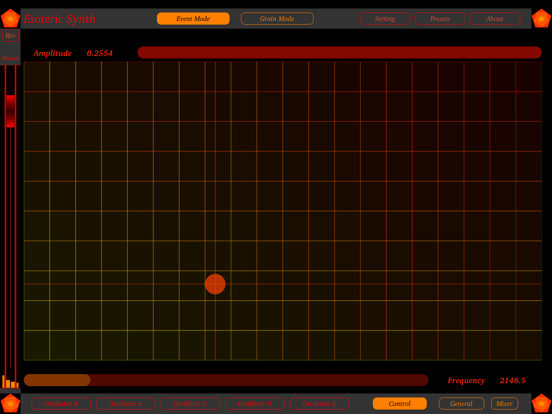
Task: Open the Presets menu
Action: (x=440, y=19)
